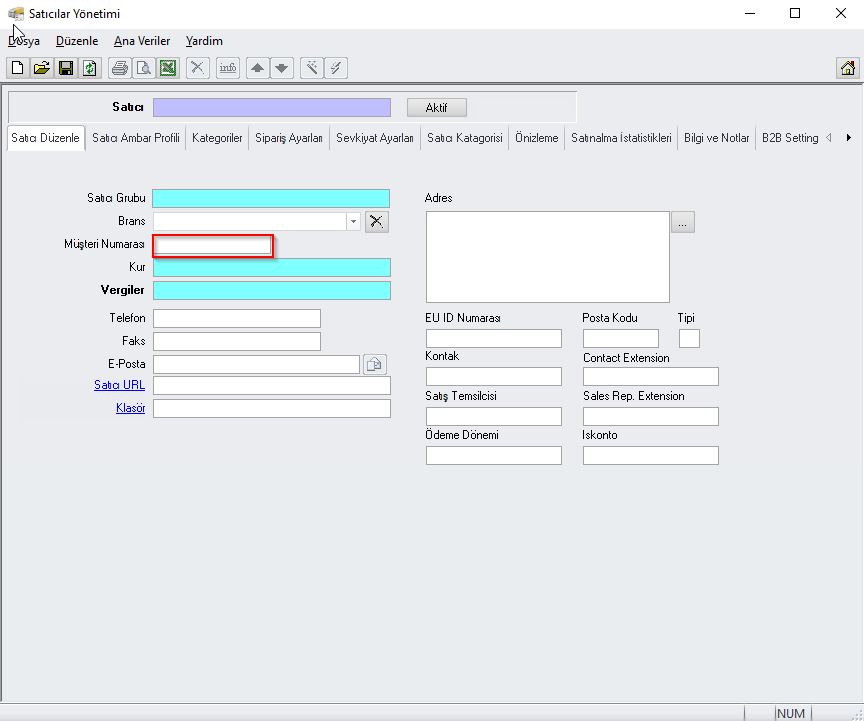The image size is (864, 721).
Task: Switch to the Sipariş Ayarları tab
Action: pyautogui.click(x=289, y=138)
